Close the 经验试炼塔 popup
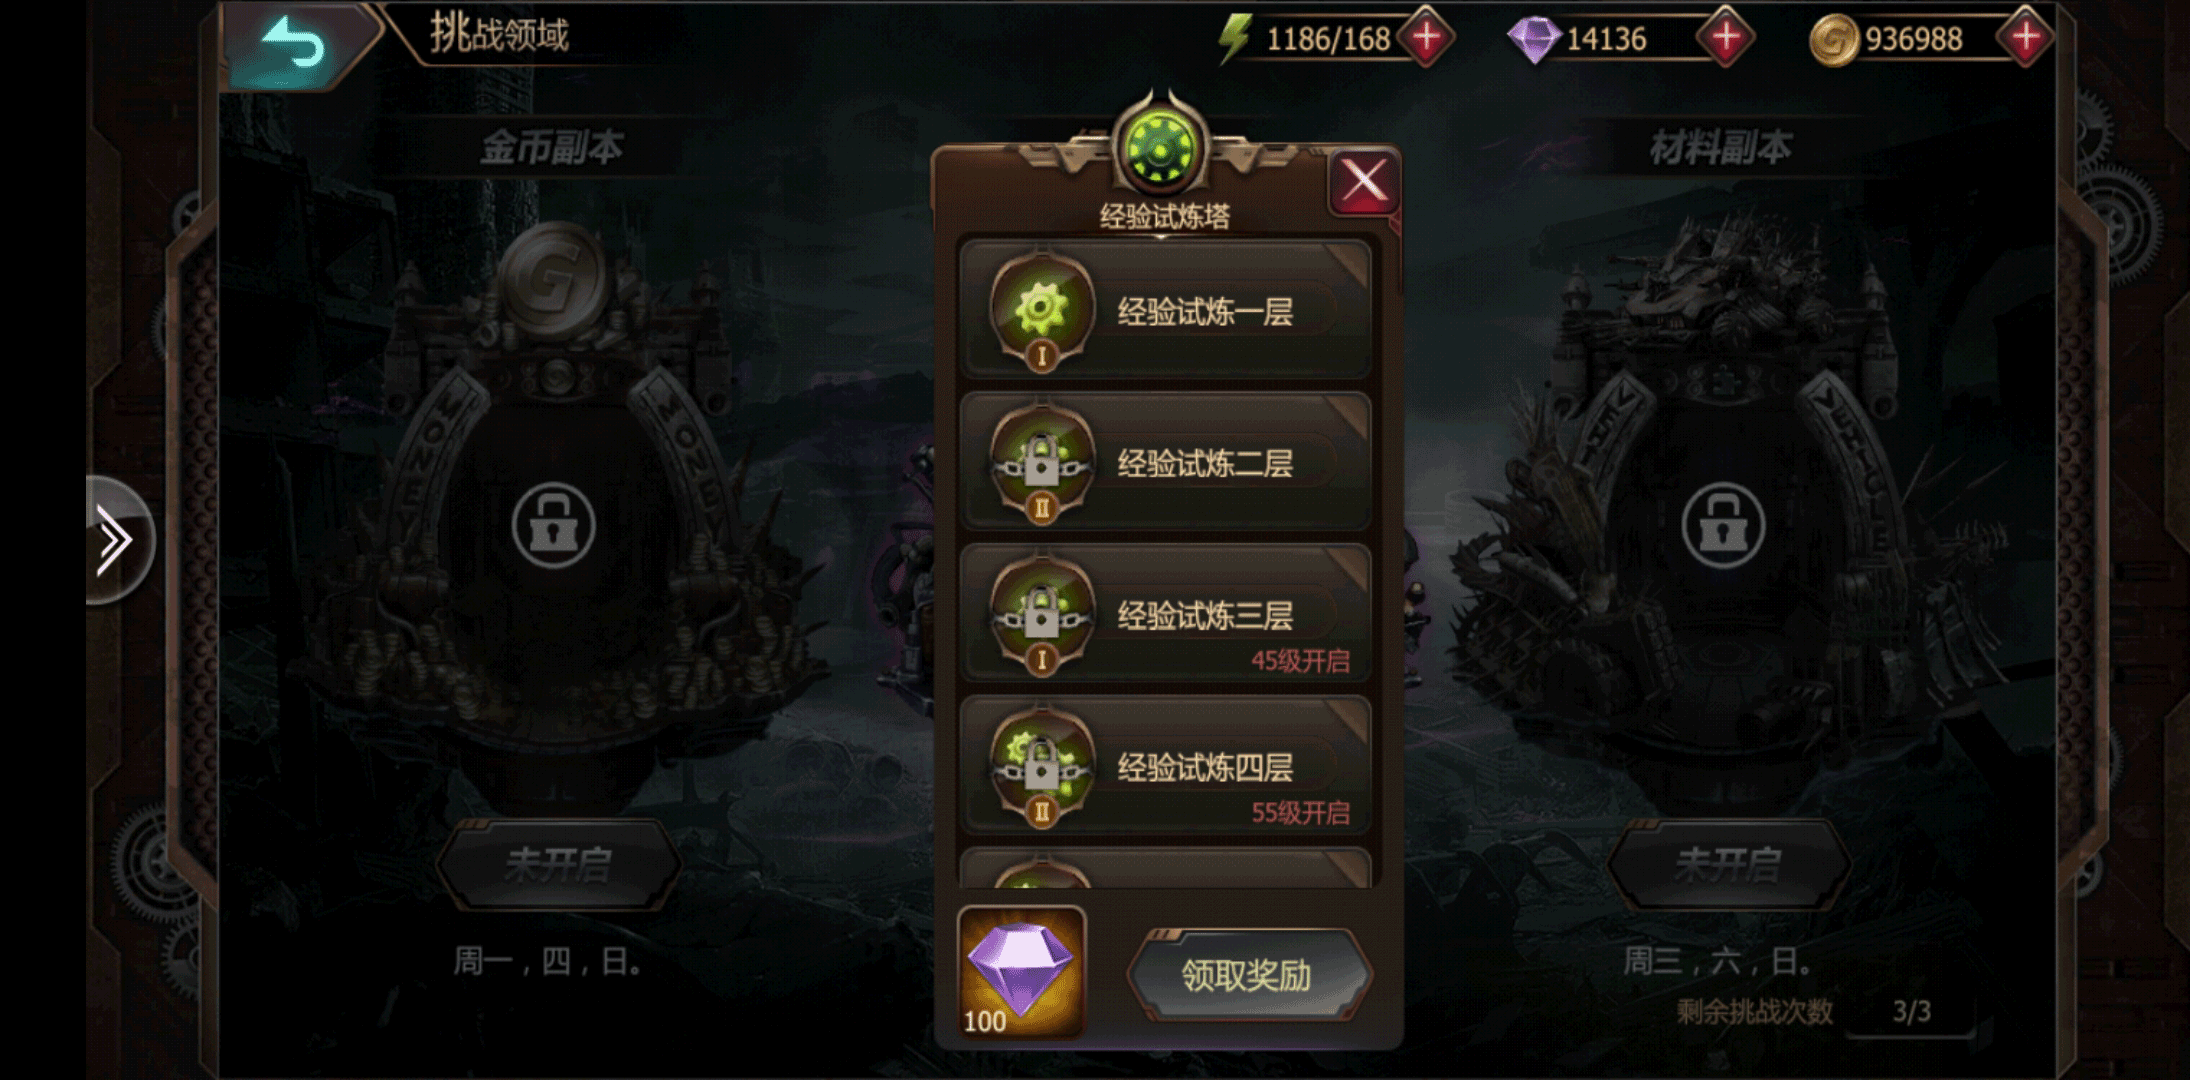The width and height of the screenshot is (2190, 1080). coord(1364,182)
